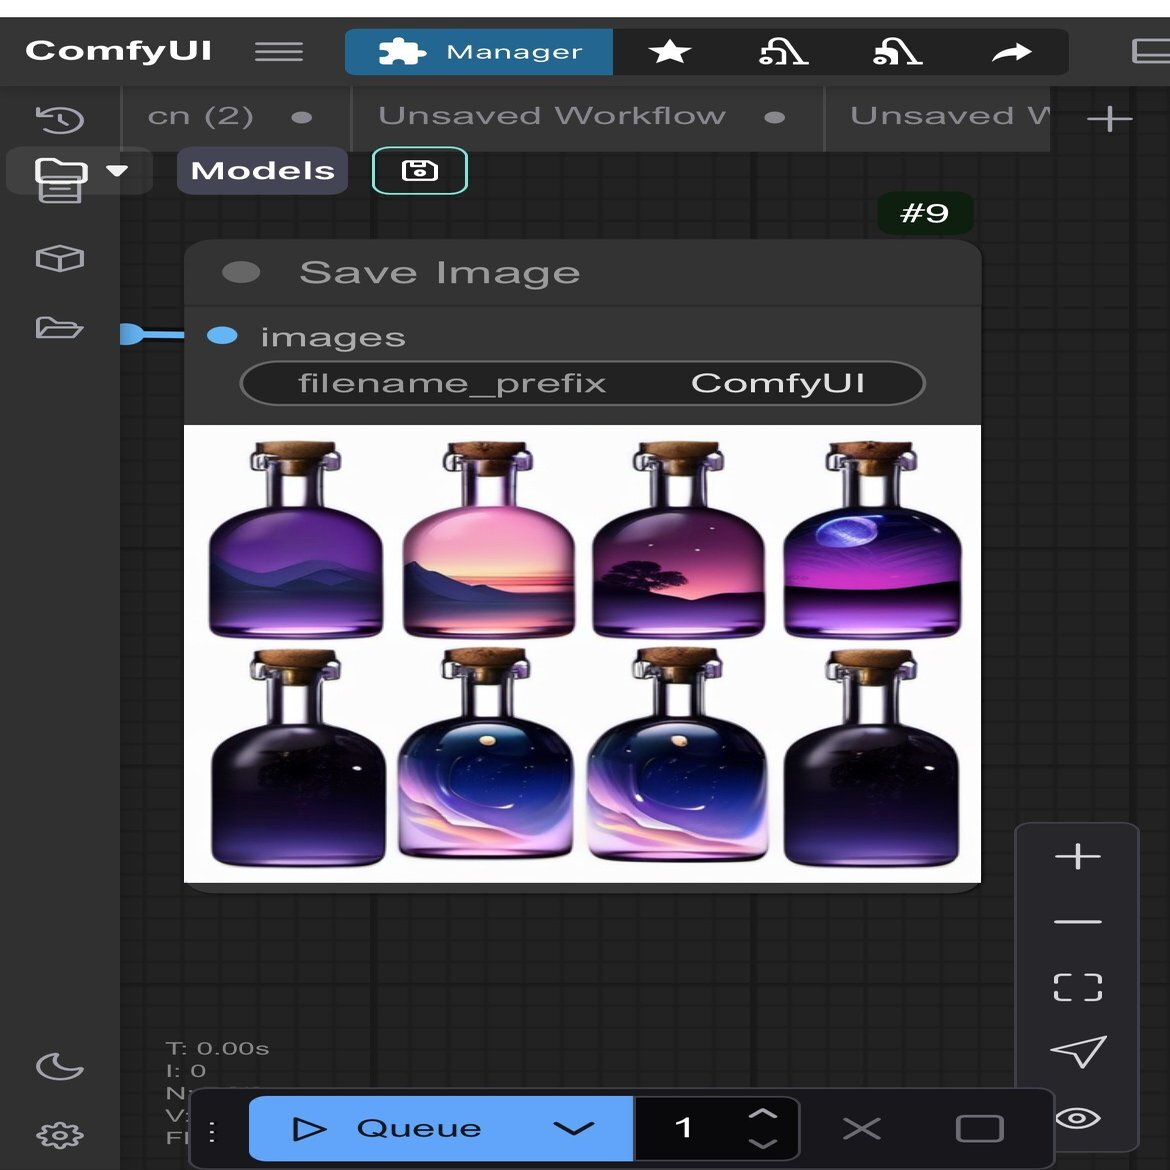
Task: Open the queue history sidebar icon
Action: tap(60, 119)
